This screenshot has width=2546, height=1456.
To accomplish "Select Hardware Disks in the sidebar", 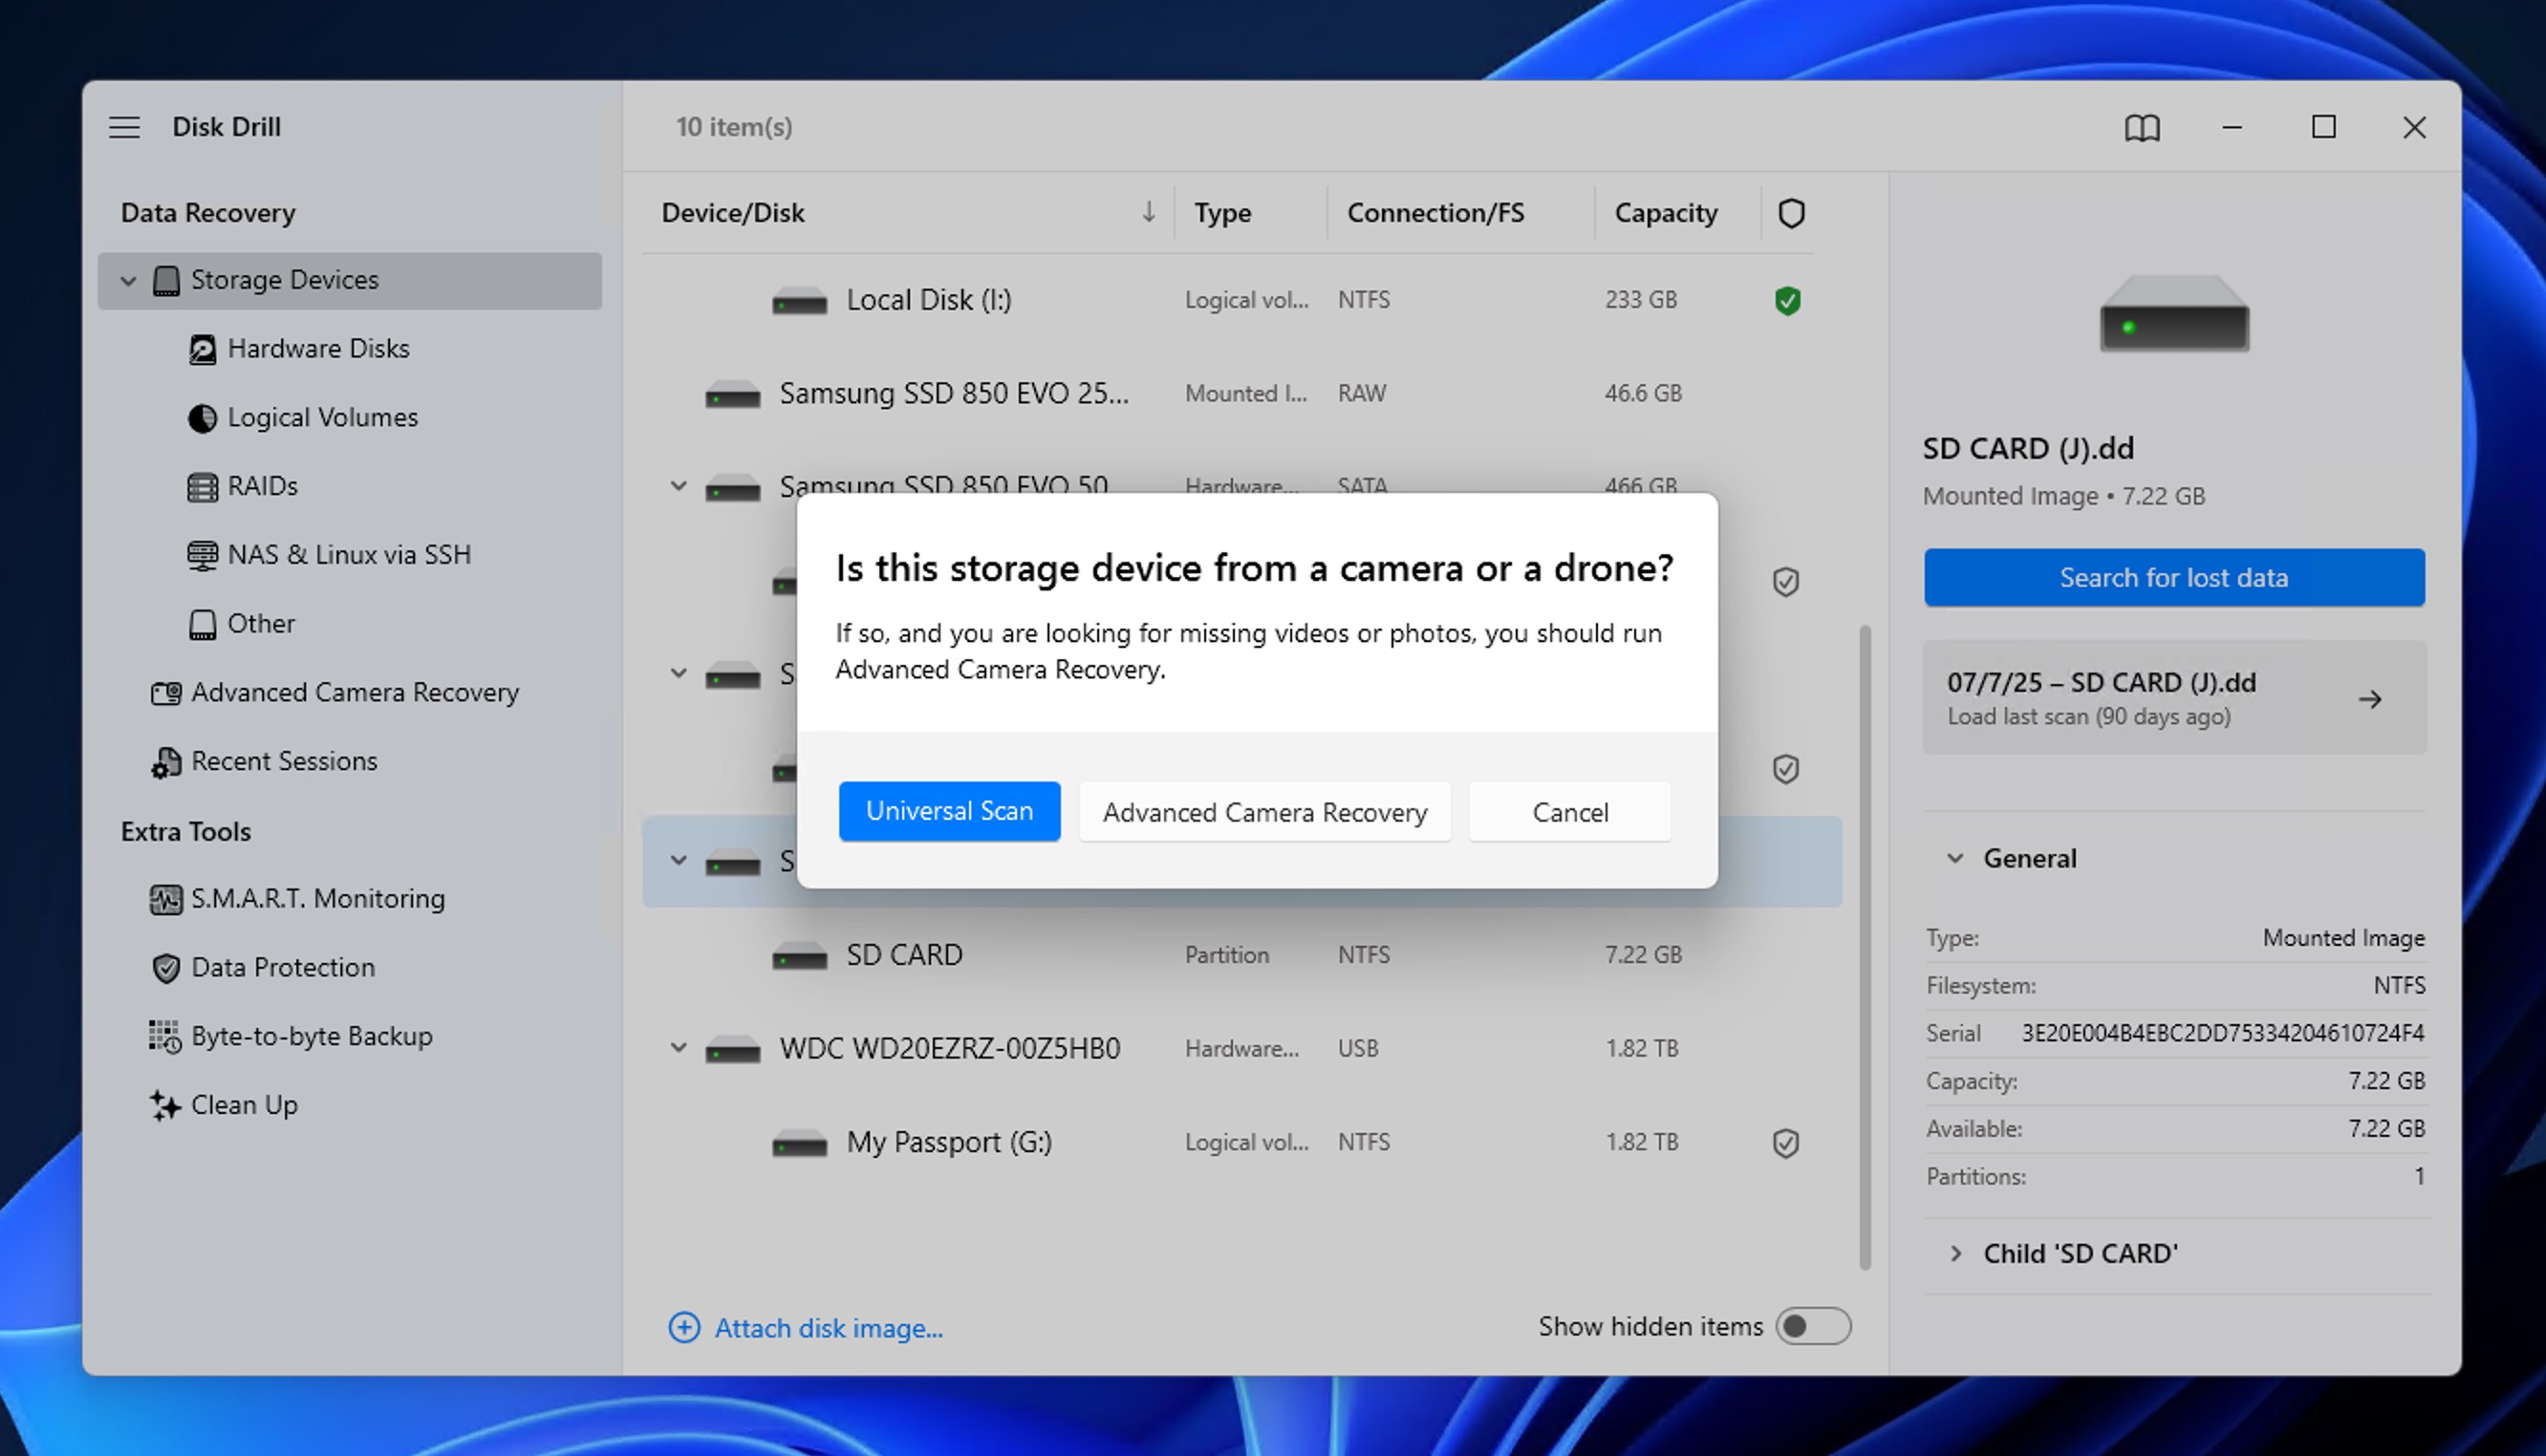I will click(319, 348).
